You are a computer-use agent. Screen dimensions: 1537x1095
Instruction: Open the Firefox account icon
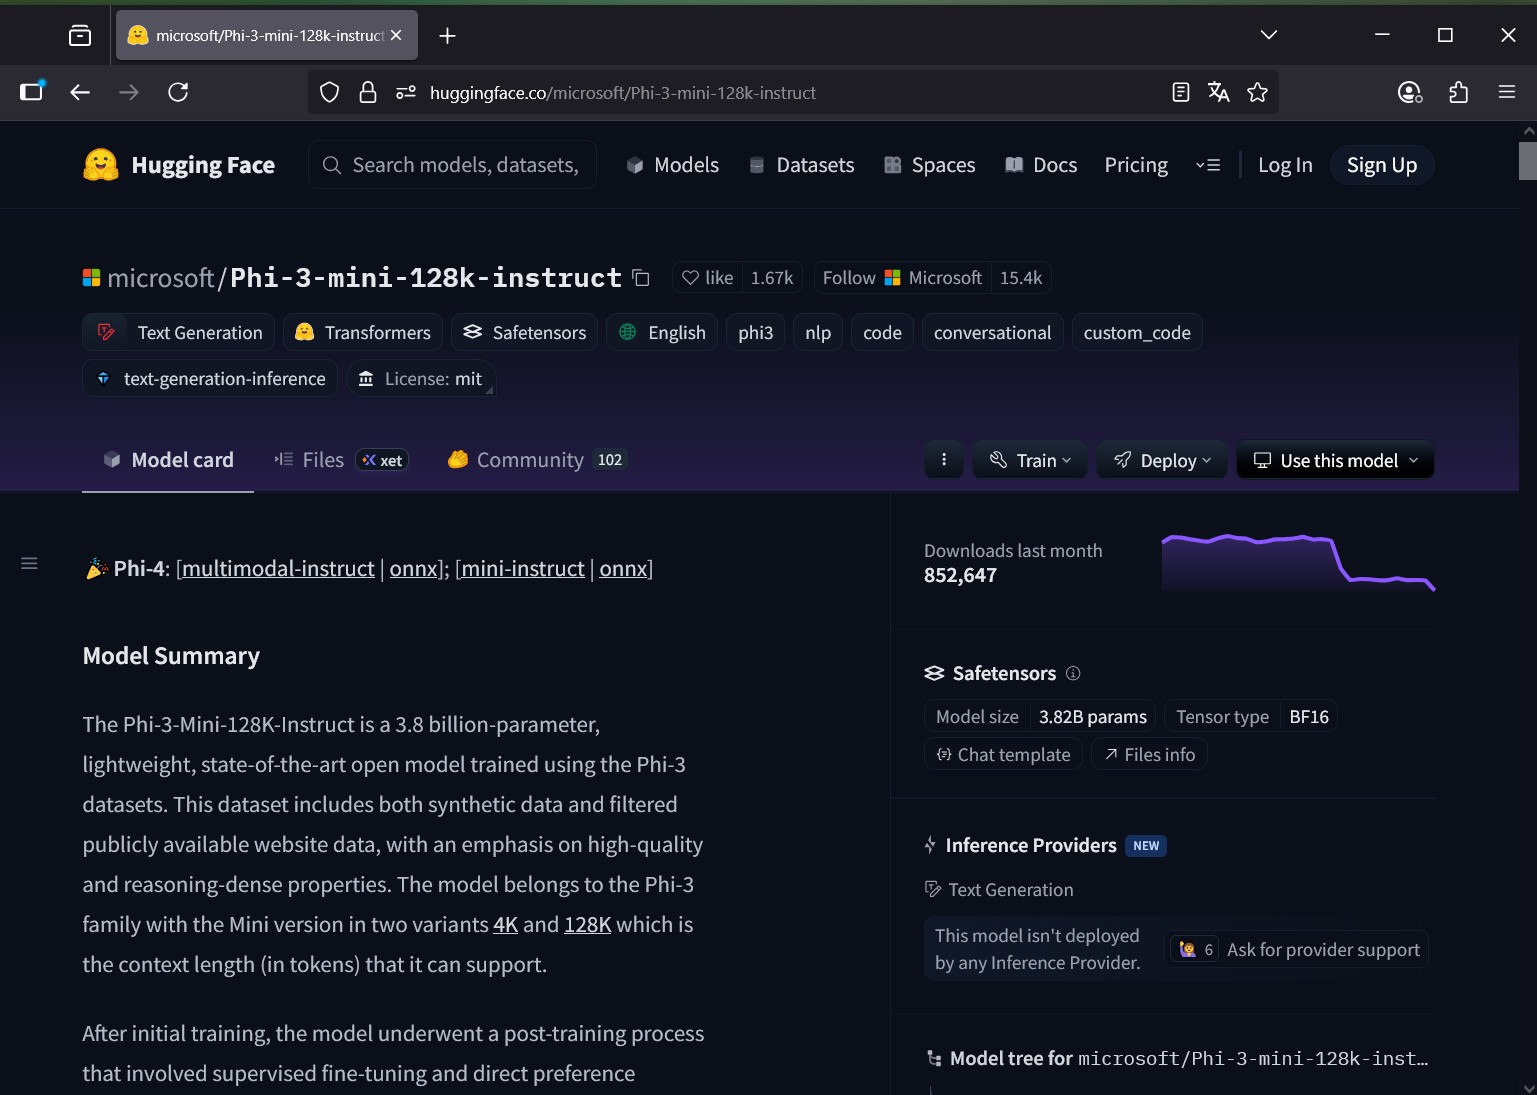(1410, 92)
